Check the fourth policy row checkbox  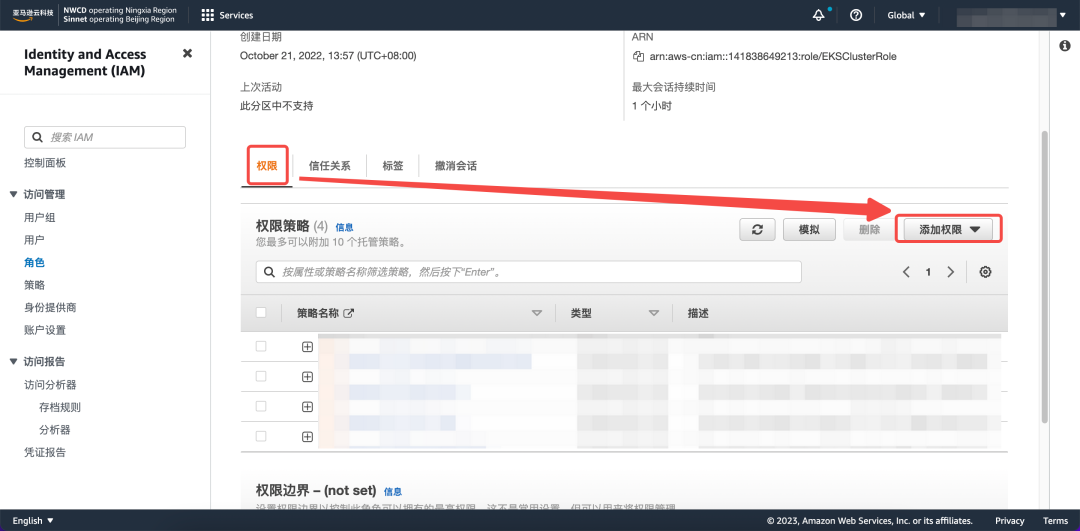(261, 436)
